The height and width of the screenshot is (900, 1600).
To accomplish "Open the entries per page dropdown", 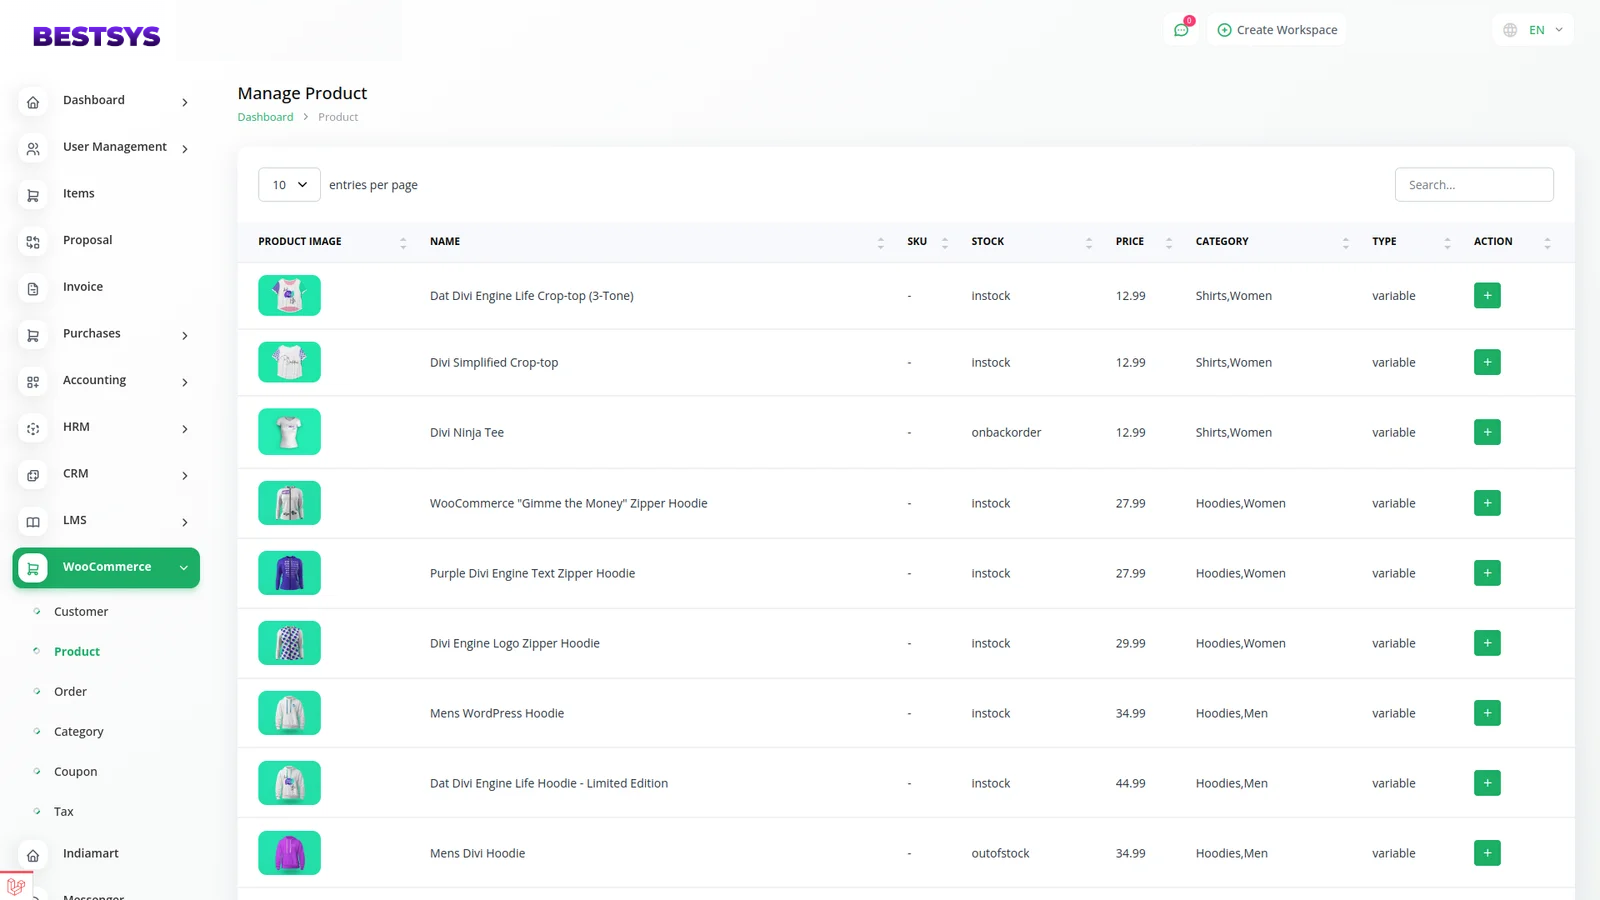I will coord(289,185).
